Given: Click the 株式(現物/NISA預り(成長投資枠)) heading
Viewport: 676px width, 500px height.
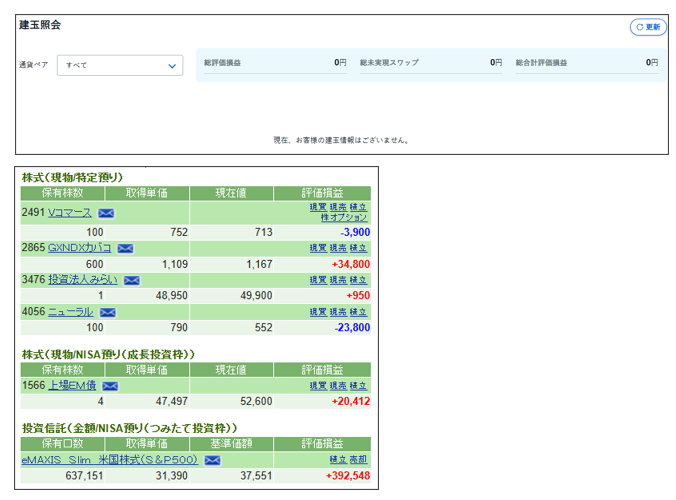Looking at the screenshot, I should (108, 354).
